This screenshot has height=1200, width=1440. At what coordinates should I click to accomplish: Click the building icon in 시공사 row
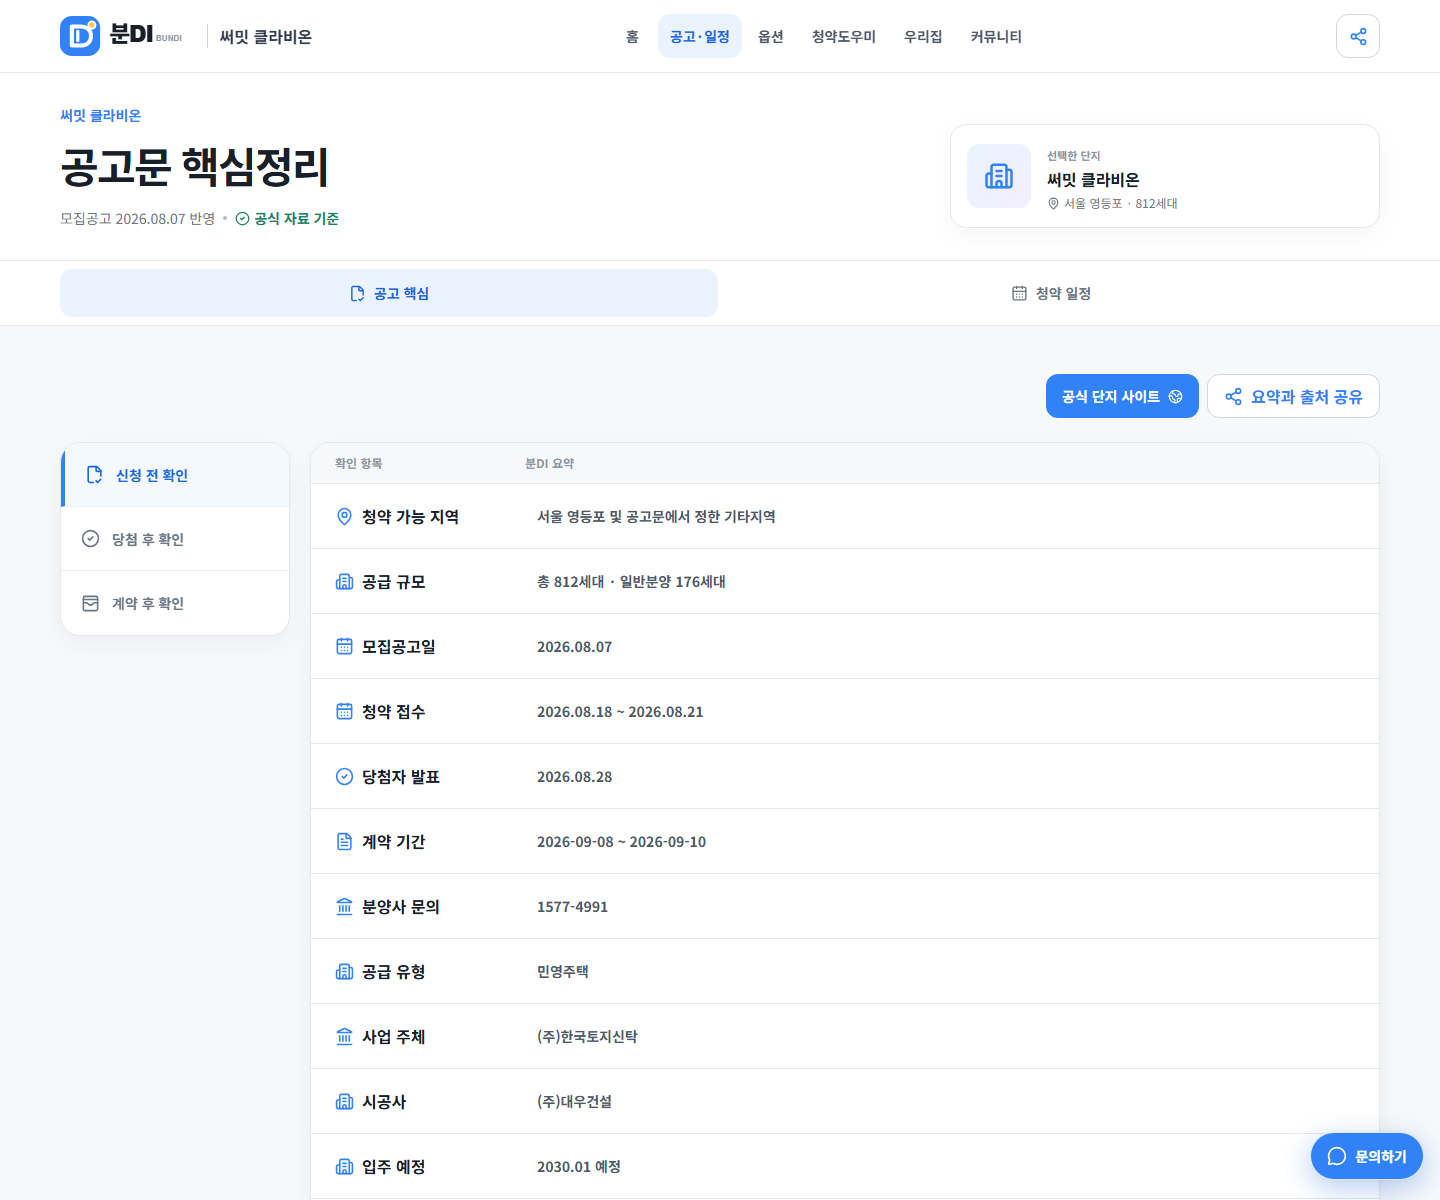pyautogui.click(x=344, y=1101)
